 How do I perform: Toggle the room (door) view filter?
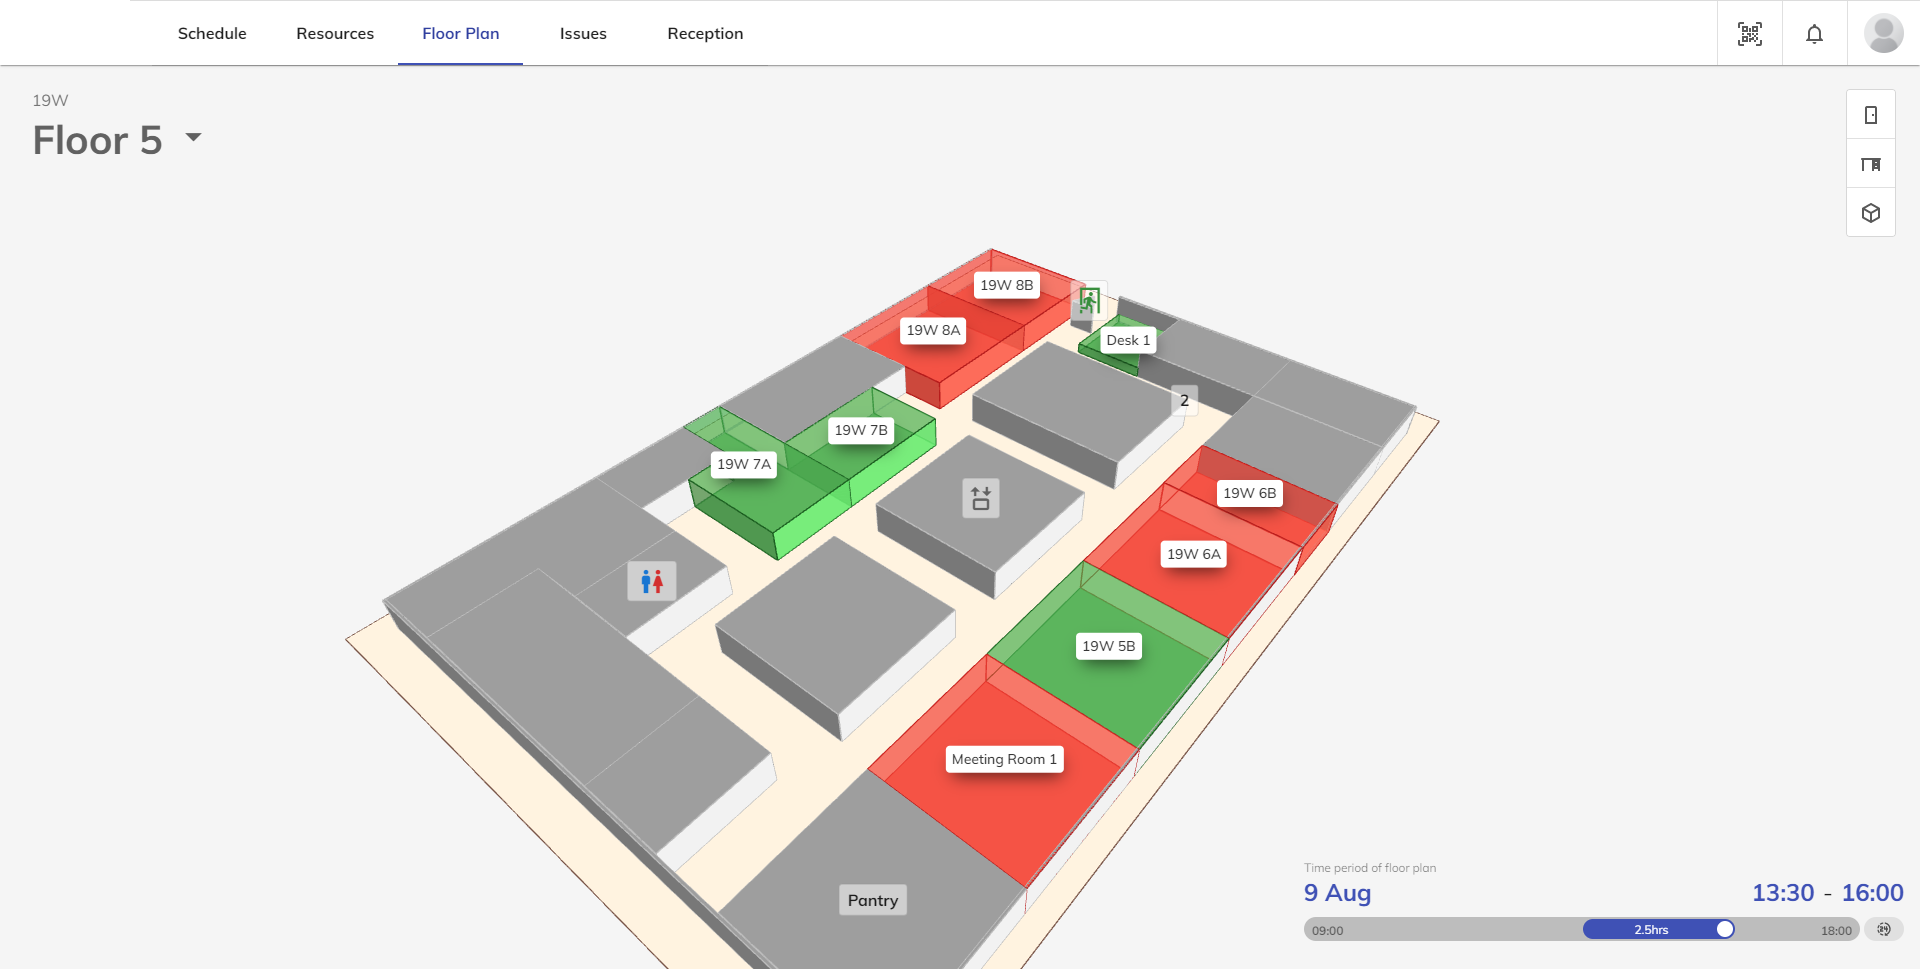tap(1870, 115)
